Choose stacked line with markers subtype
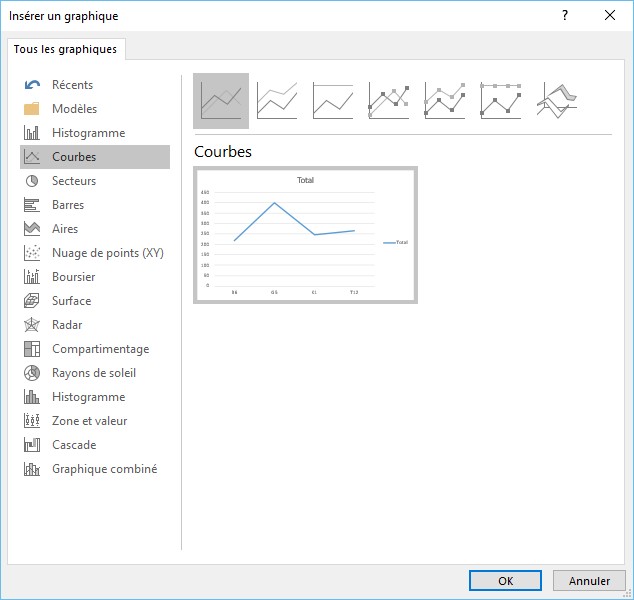634x600 pixels. [445, 101]
